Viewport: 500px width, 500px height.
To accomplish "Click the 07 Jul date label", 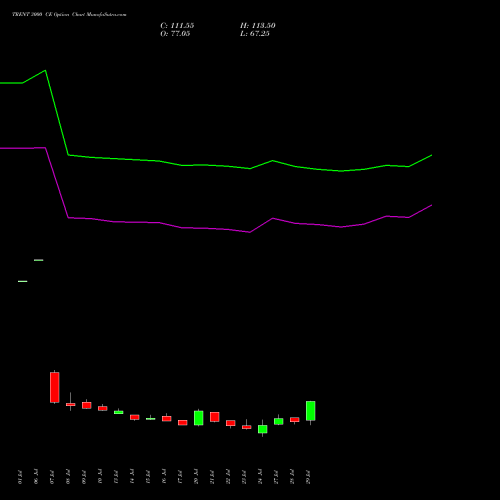I will (x=52, y=477).
